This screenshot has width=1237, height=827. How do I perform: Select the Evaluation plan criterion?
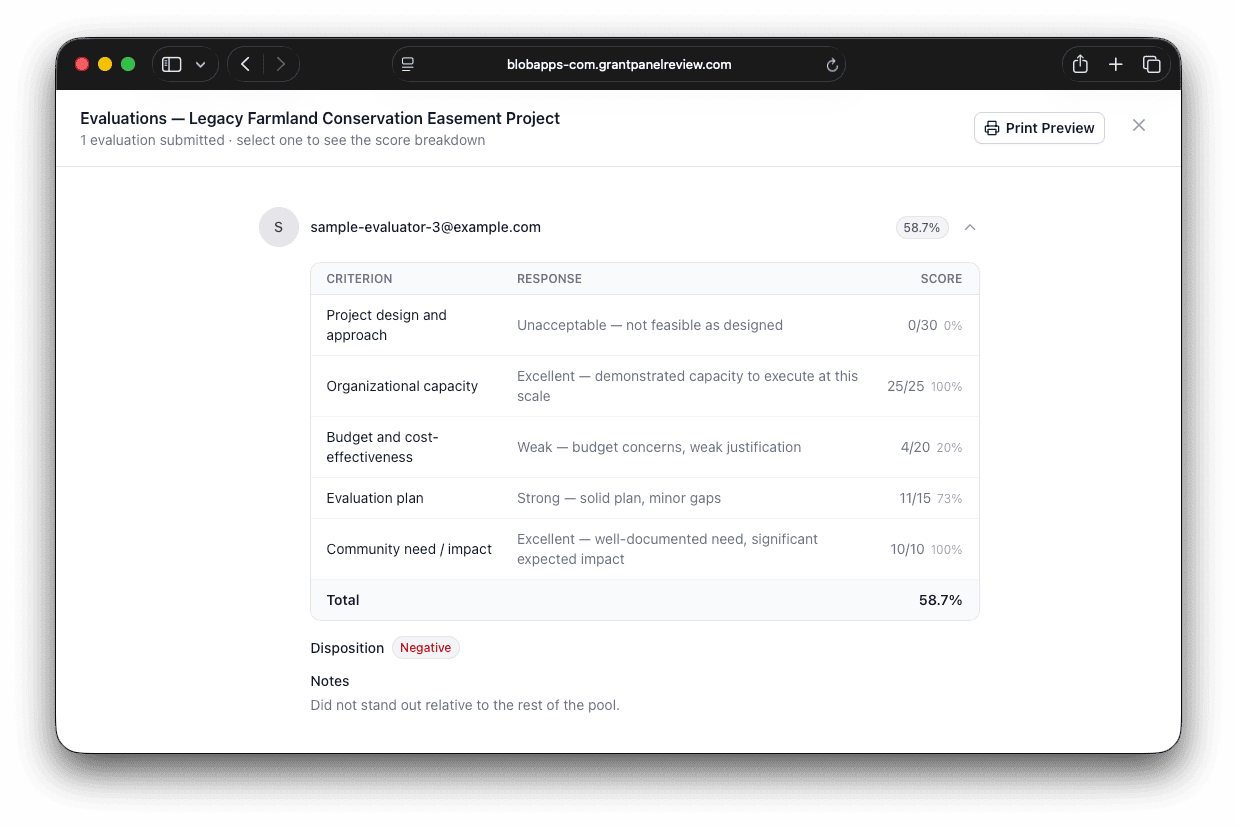[x=375, y=498]
